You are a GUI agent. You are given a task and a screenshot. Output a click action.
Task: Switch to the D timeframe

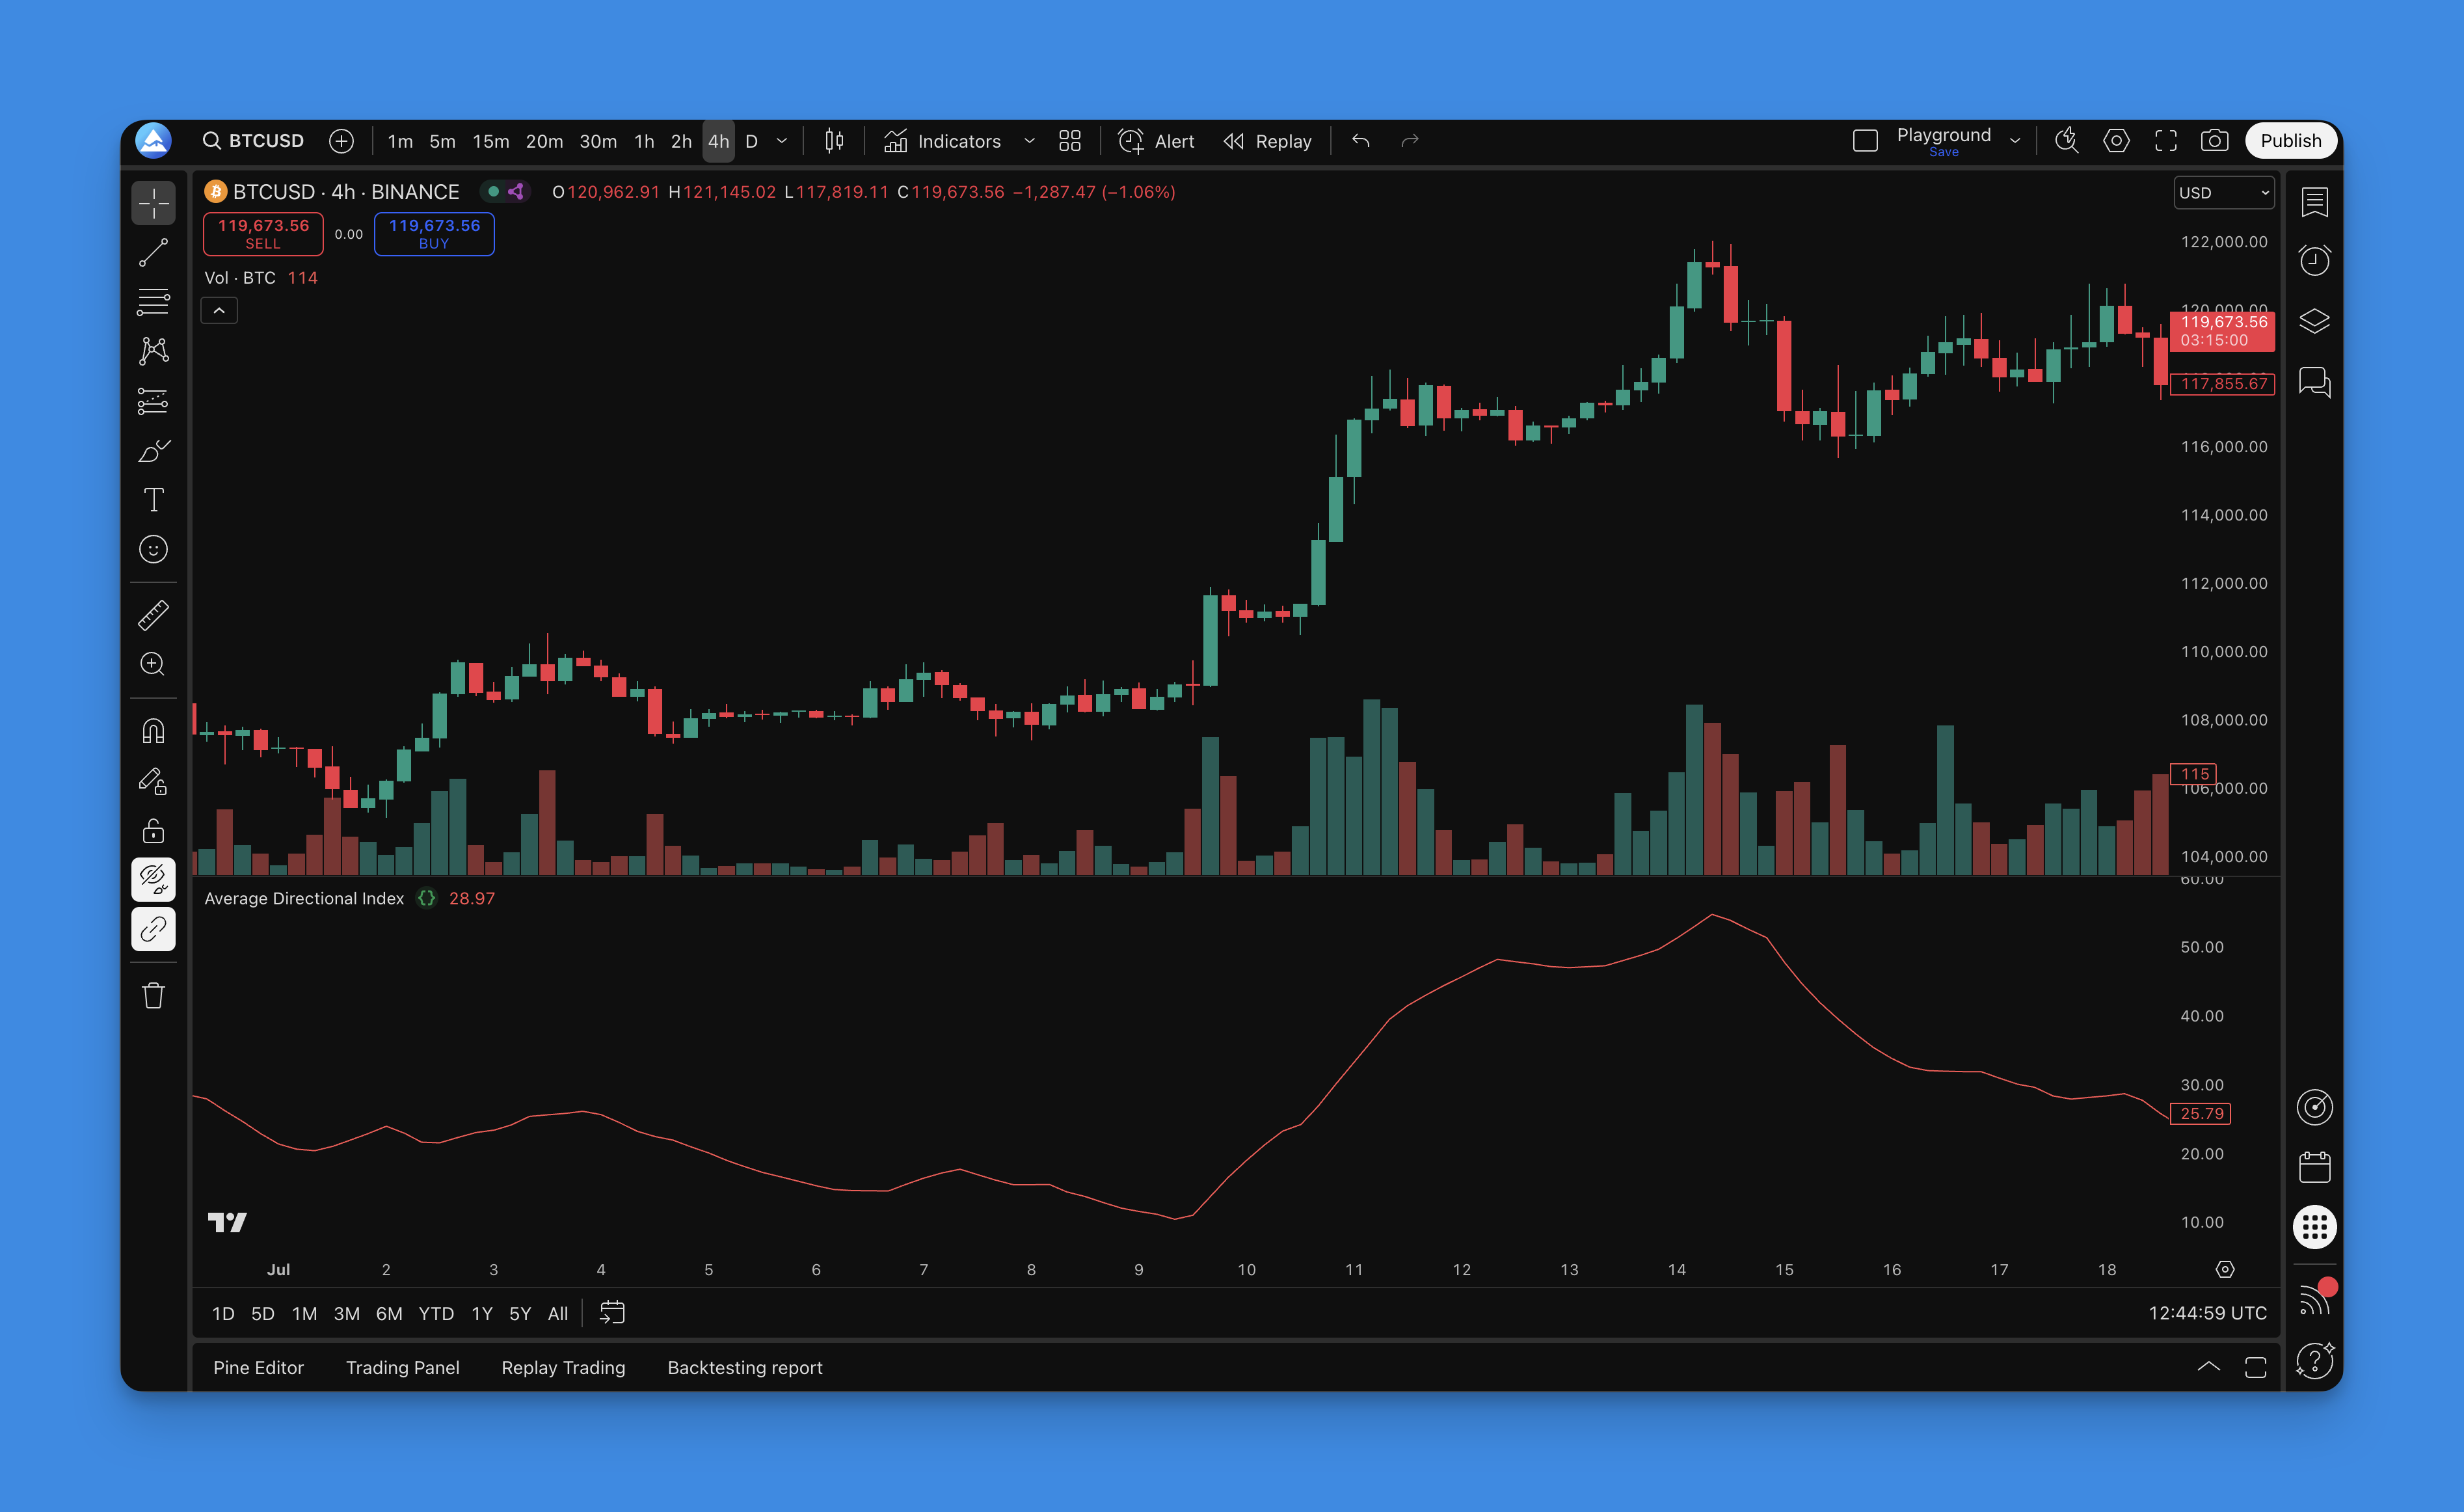[751, 141]
